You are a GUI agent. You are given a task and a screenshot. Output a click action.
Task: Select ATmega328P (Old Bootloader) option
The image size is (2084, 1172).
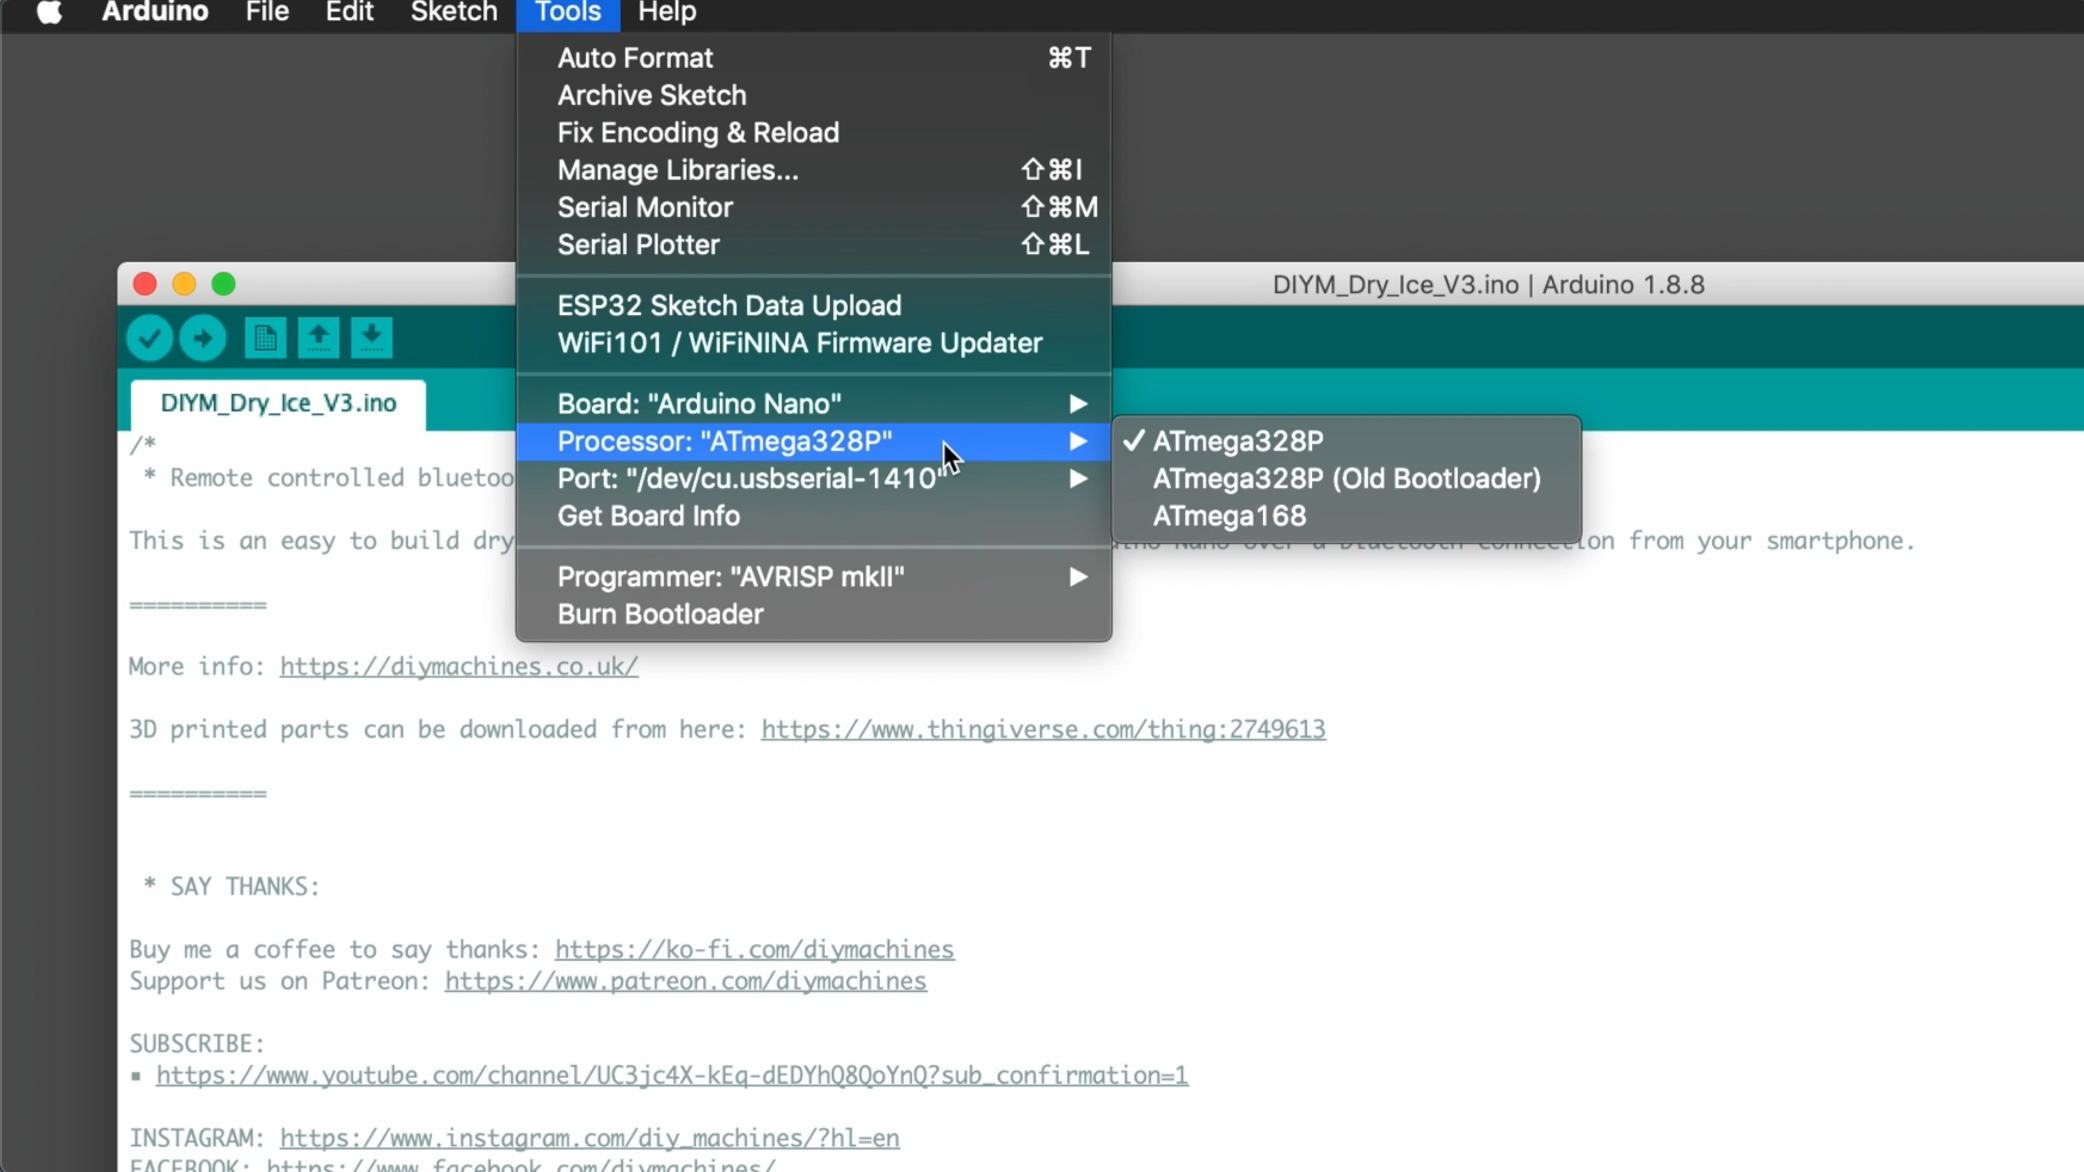coord(1346,479)
